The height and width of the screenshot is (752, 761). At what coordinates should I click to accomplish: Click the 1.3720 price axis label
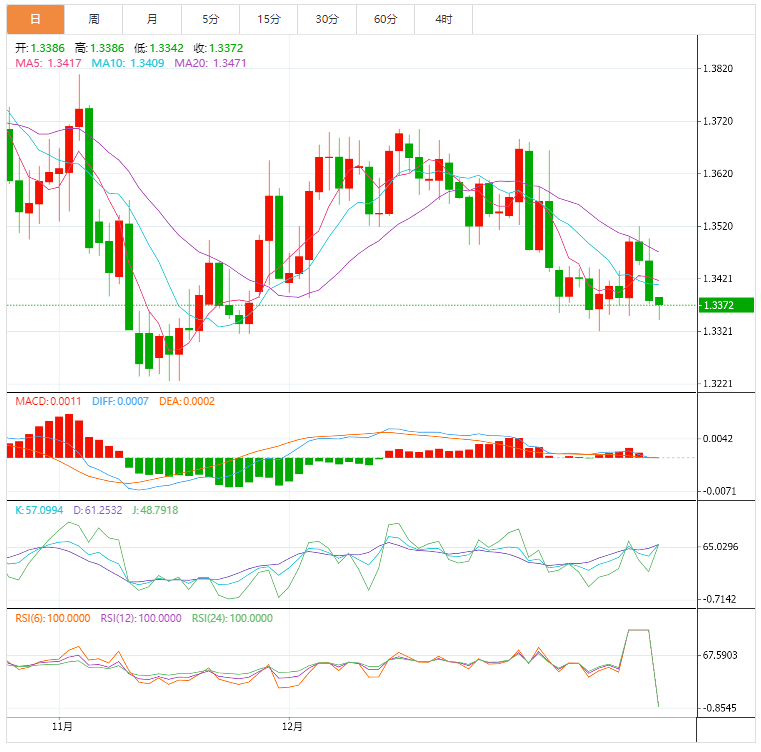[x=718, y=121]
